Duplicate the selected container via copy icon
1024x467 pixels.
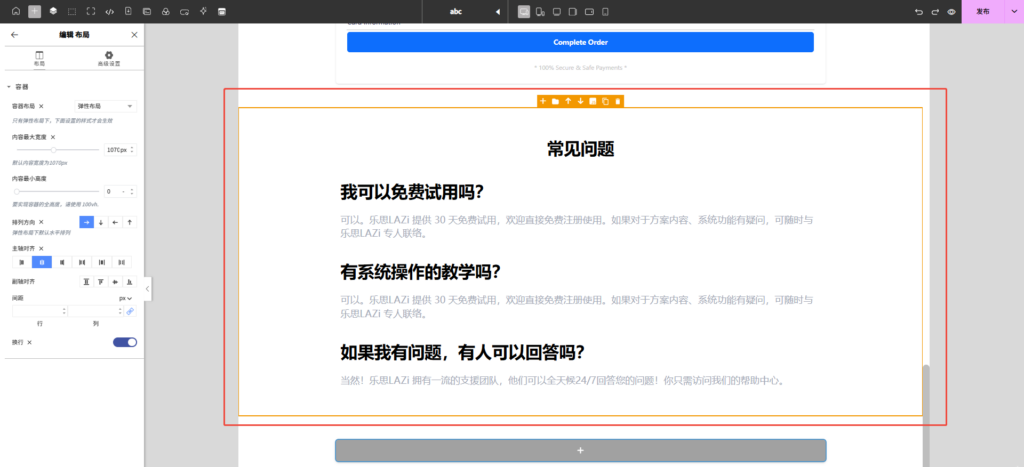click(x=605, y=101)
